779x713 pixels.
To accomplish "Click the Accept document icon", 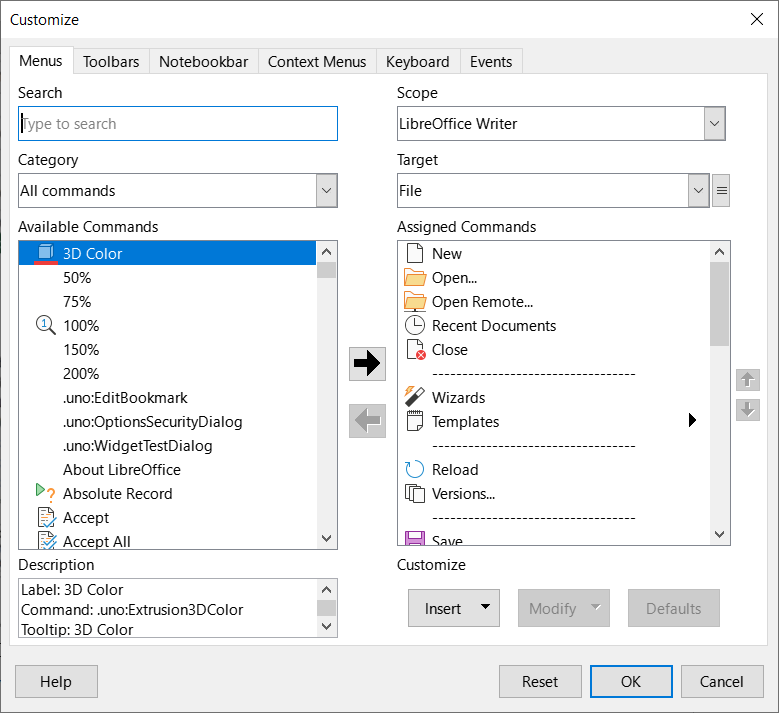I will coord(47,517).
